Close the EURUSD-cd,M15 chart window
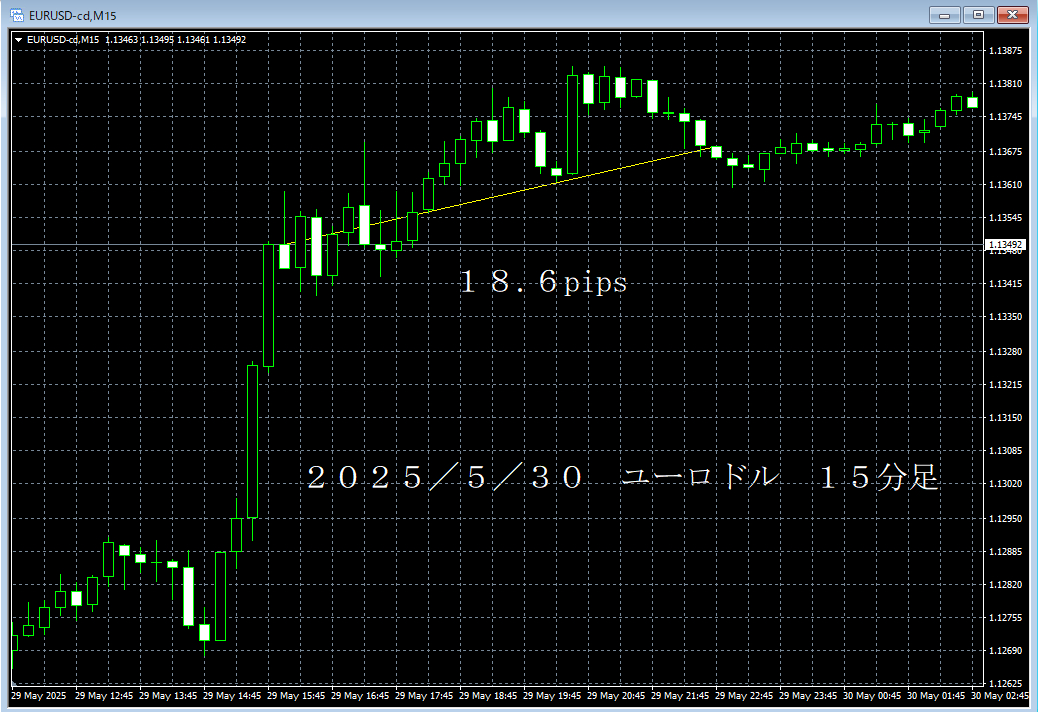Viewport: 1038px width, 712px height. tap(1011, 14)
